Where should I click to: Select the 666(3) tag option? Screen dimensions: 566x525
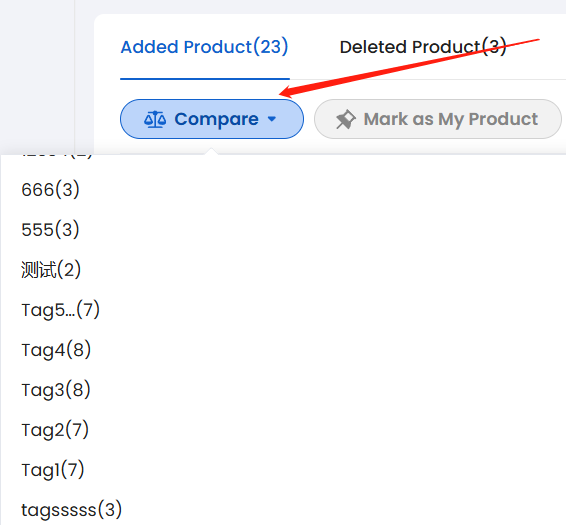click(50, 190)
